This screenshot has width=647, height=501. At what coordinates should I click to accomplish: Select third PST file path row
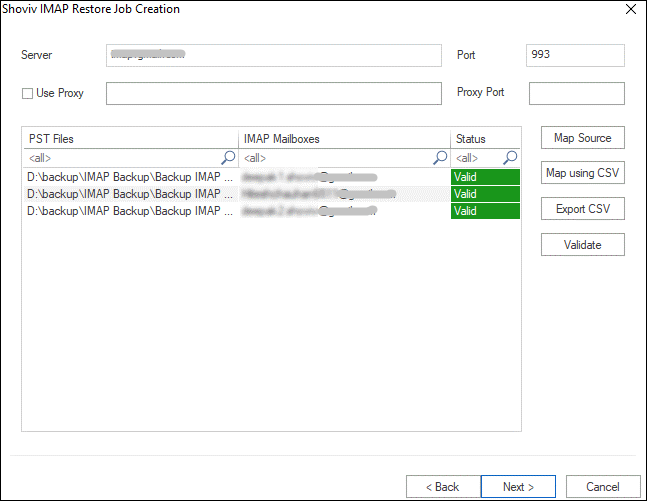130,211
